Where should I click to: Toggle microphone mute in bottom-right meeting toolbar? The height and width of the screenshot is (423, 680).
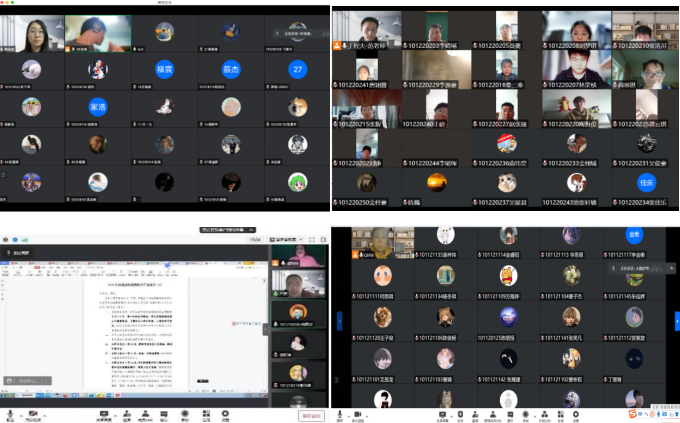(x=339, y=414)
